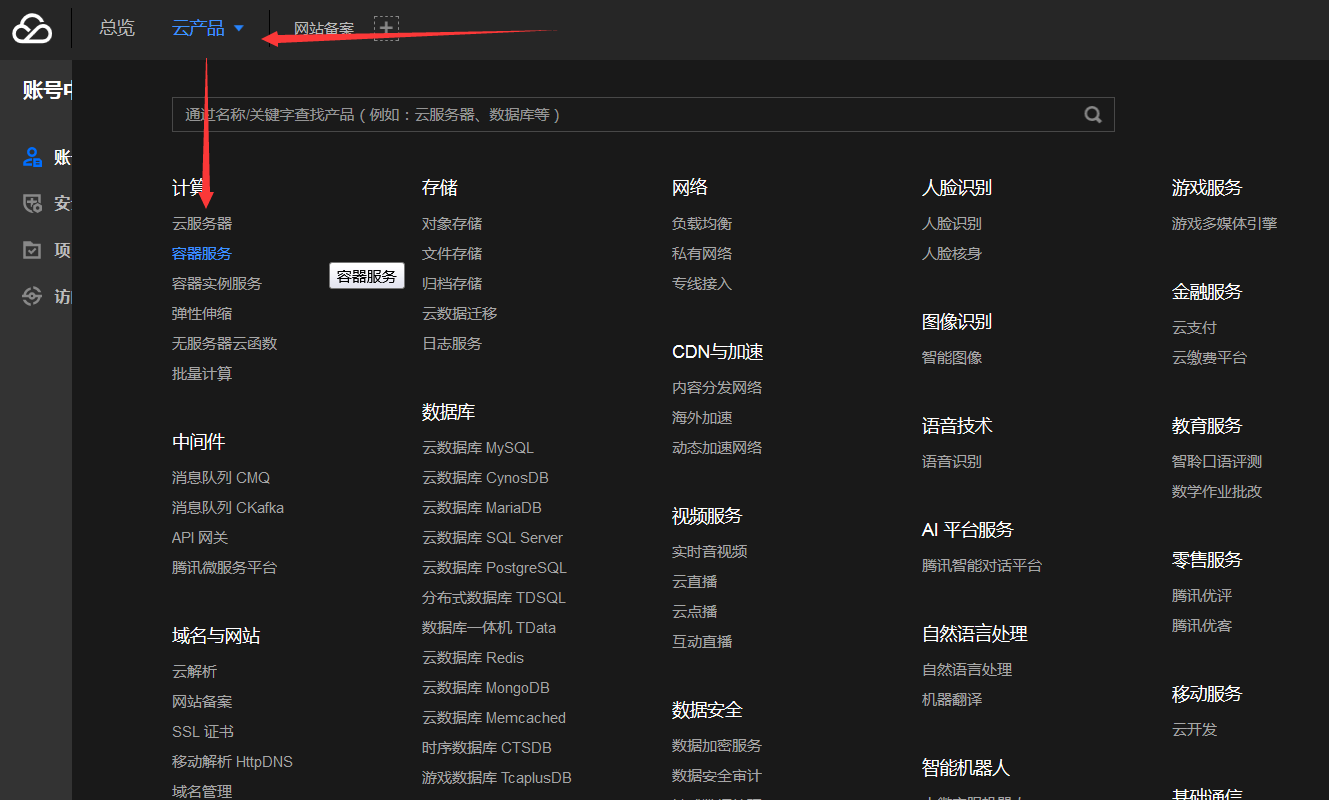Choose 数据库一体机 TData
Viewport: 1329px width, 800px height.
point(489,627)
